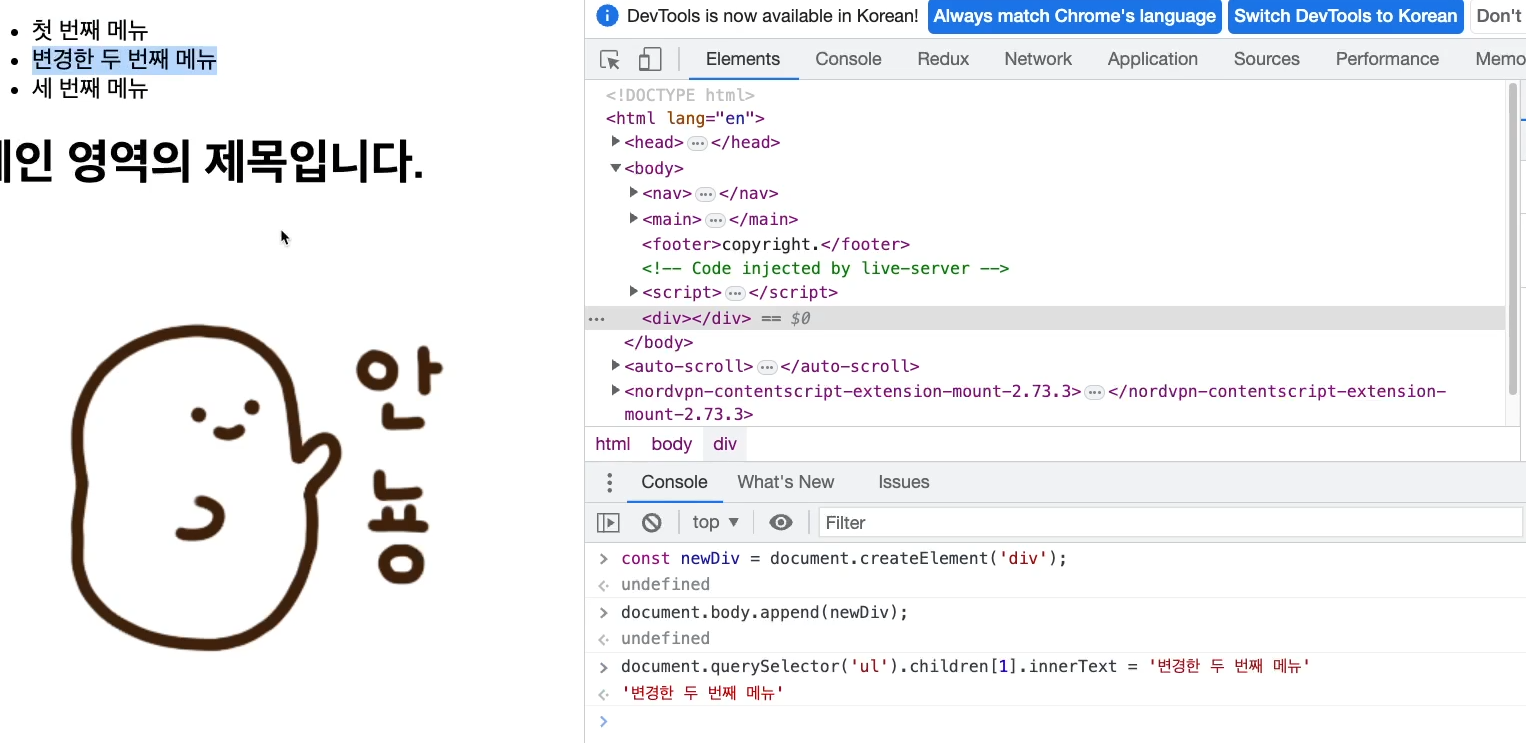Select the live-server comment row
Image resolution: width=1526 pixels, height=743 pixels.
click(x=825, y=268)
